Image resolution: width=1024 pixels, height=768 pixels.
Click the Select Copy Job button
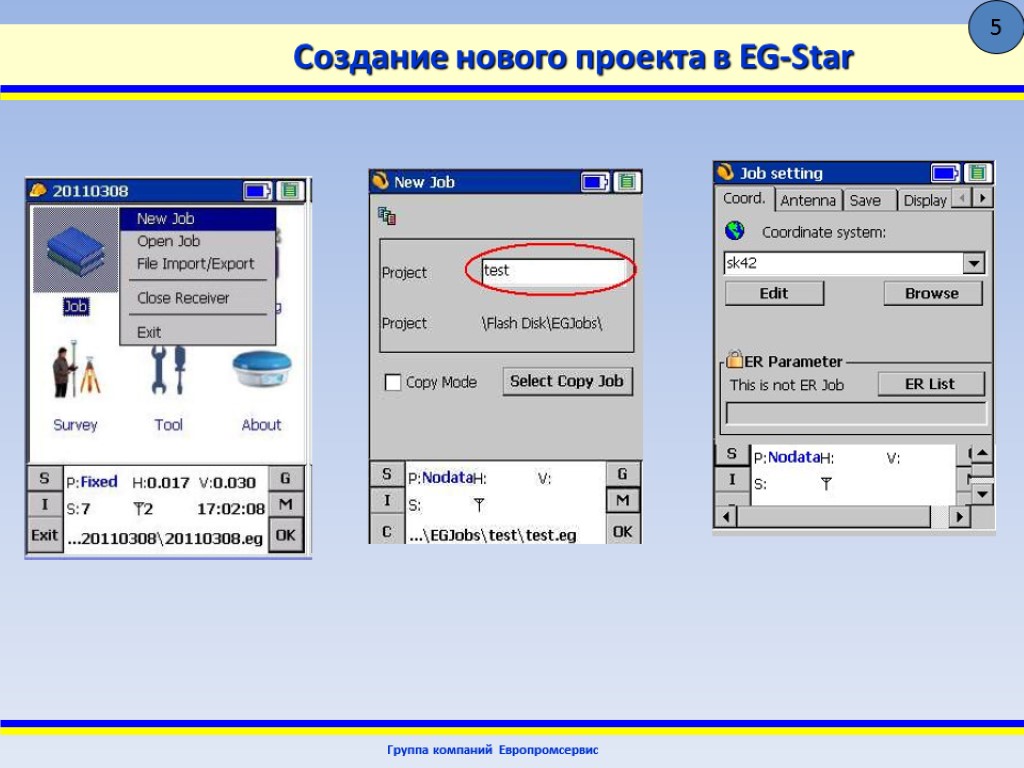tap(567, 381)
